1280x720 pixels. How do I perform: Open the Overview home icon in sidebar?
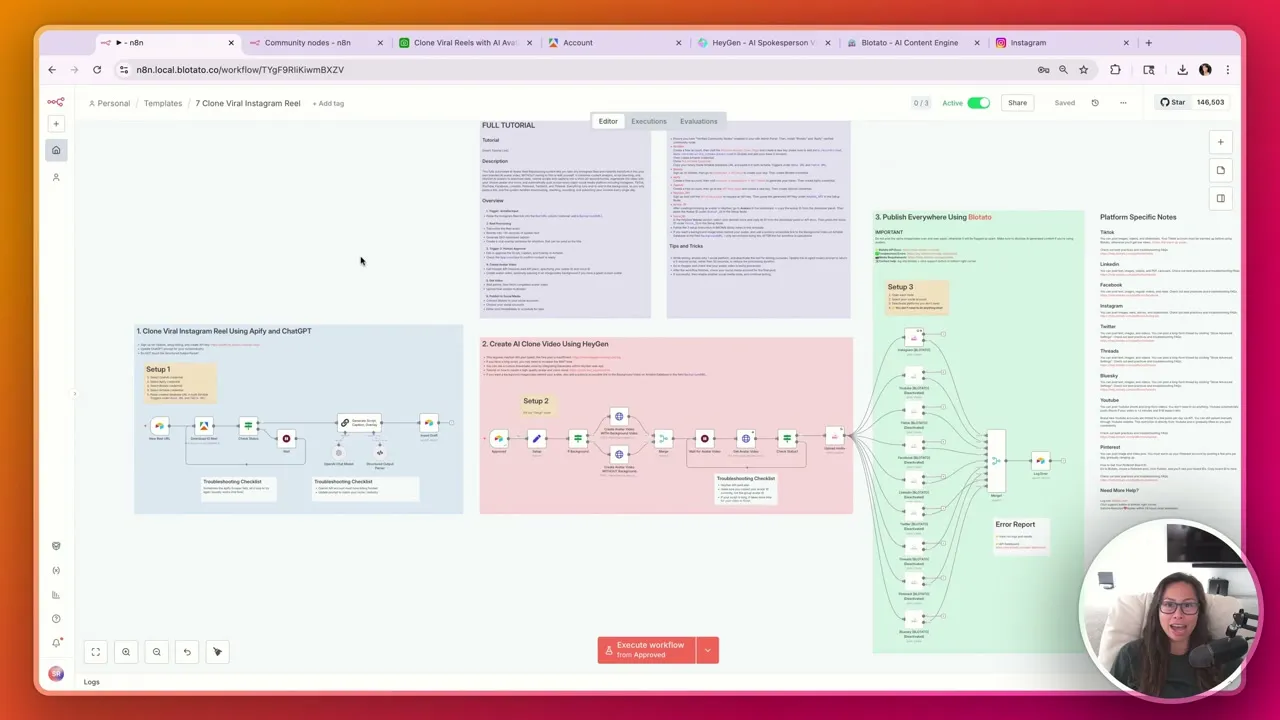coord(56,150)
